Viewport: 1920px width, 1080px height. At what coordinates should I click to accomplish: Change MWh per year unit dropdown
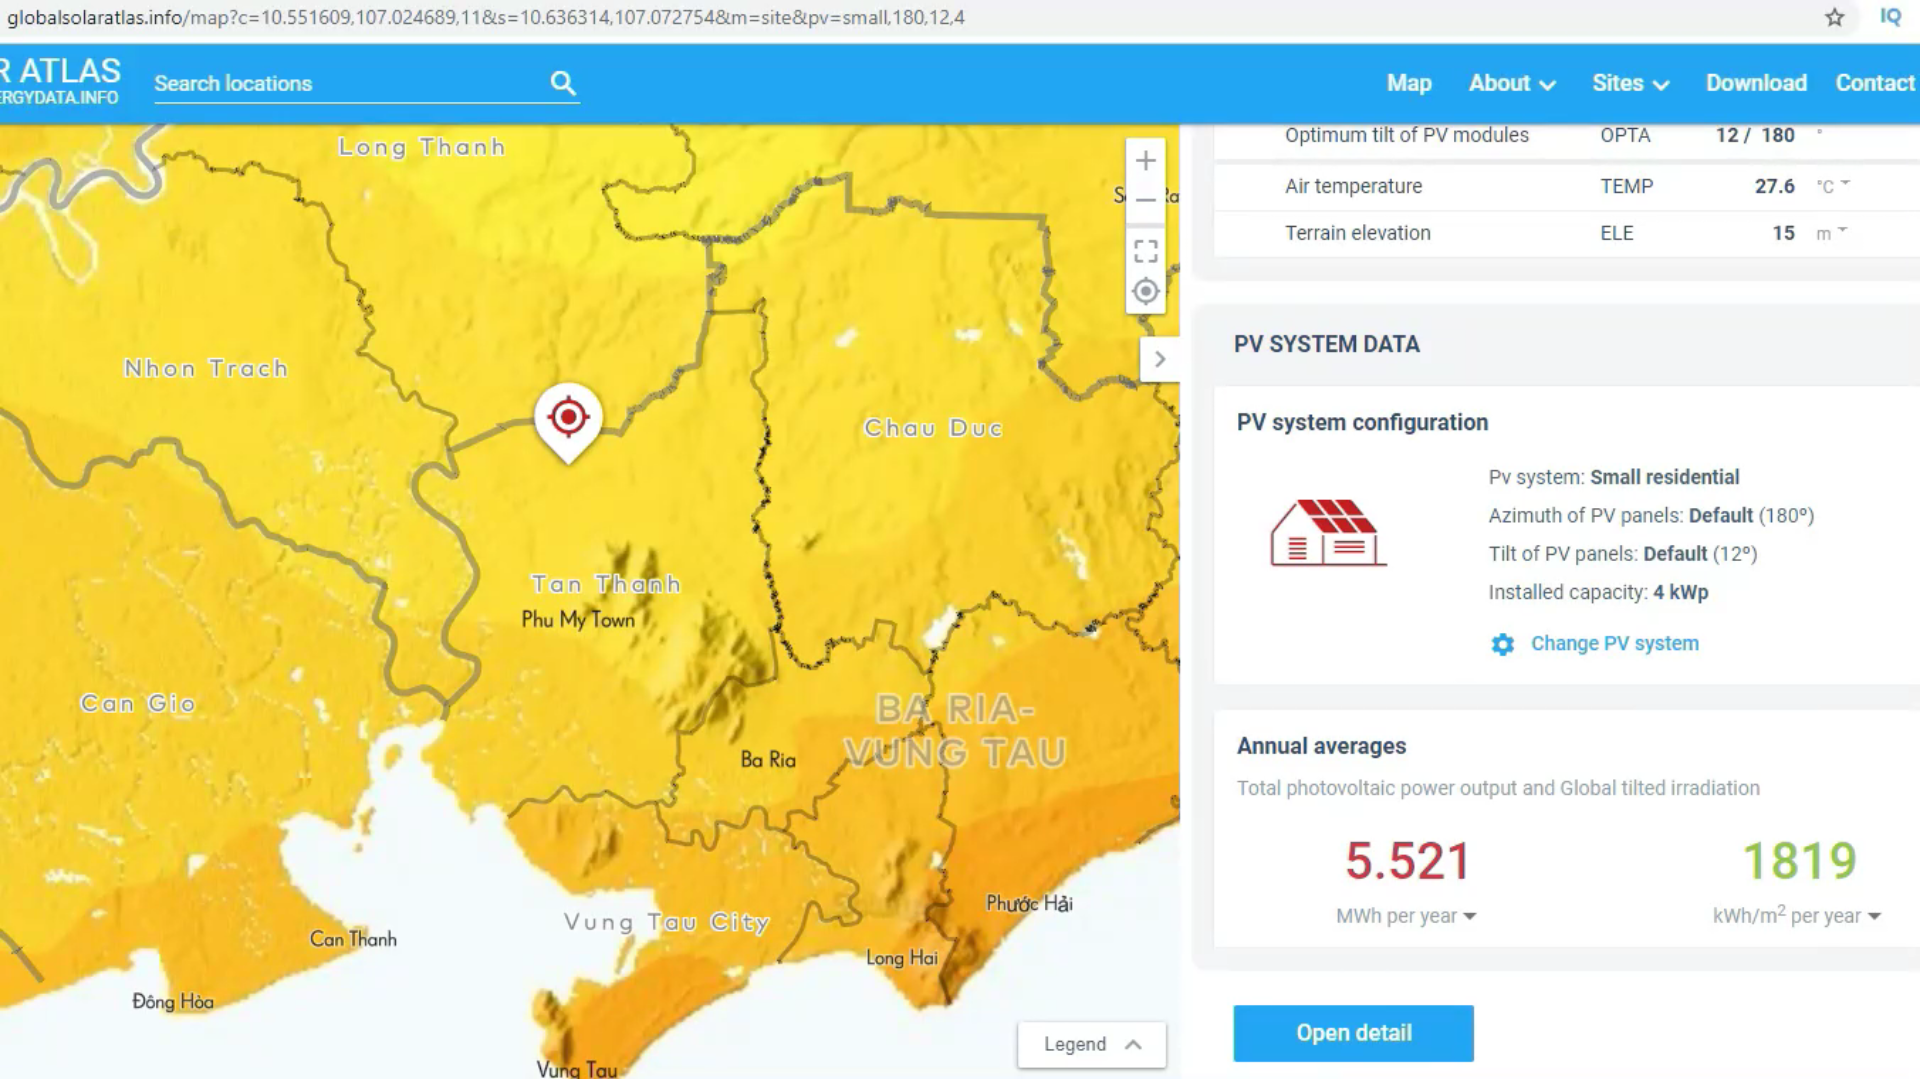(1405, 916)
